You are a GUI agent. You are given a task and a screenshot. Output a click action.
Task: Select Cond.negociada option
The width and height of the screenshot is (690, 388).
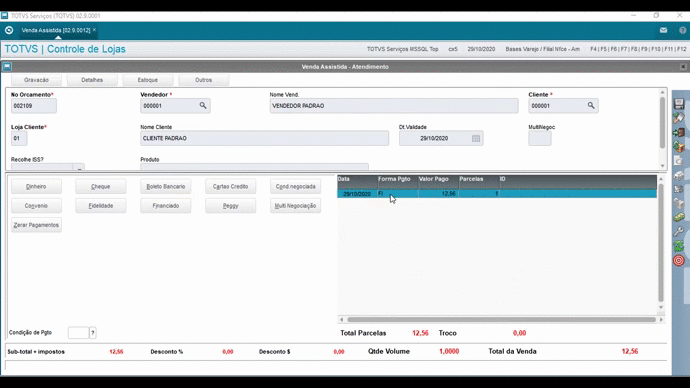tap(295, 187)
